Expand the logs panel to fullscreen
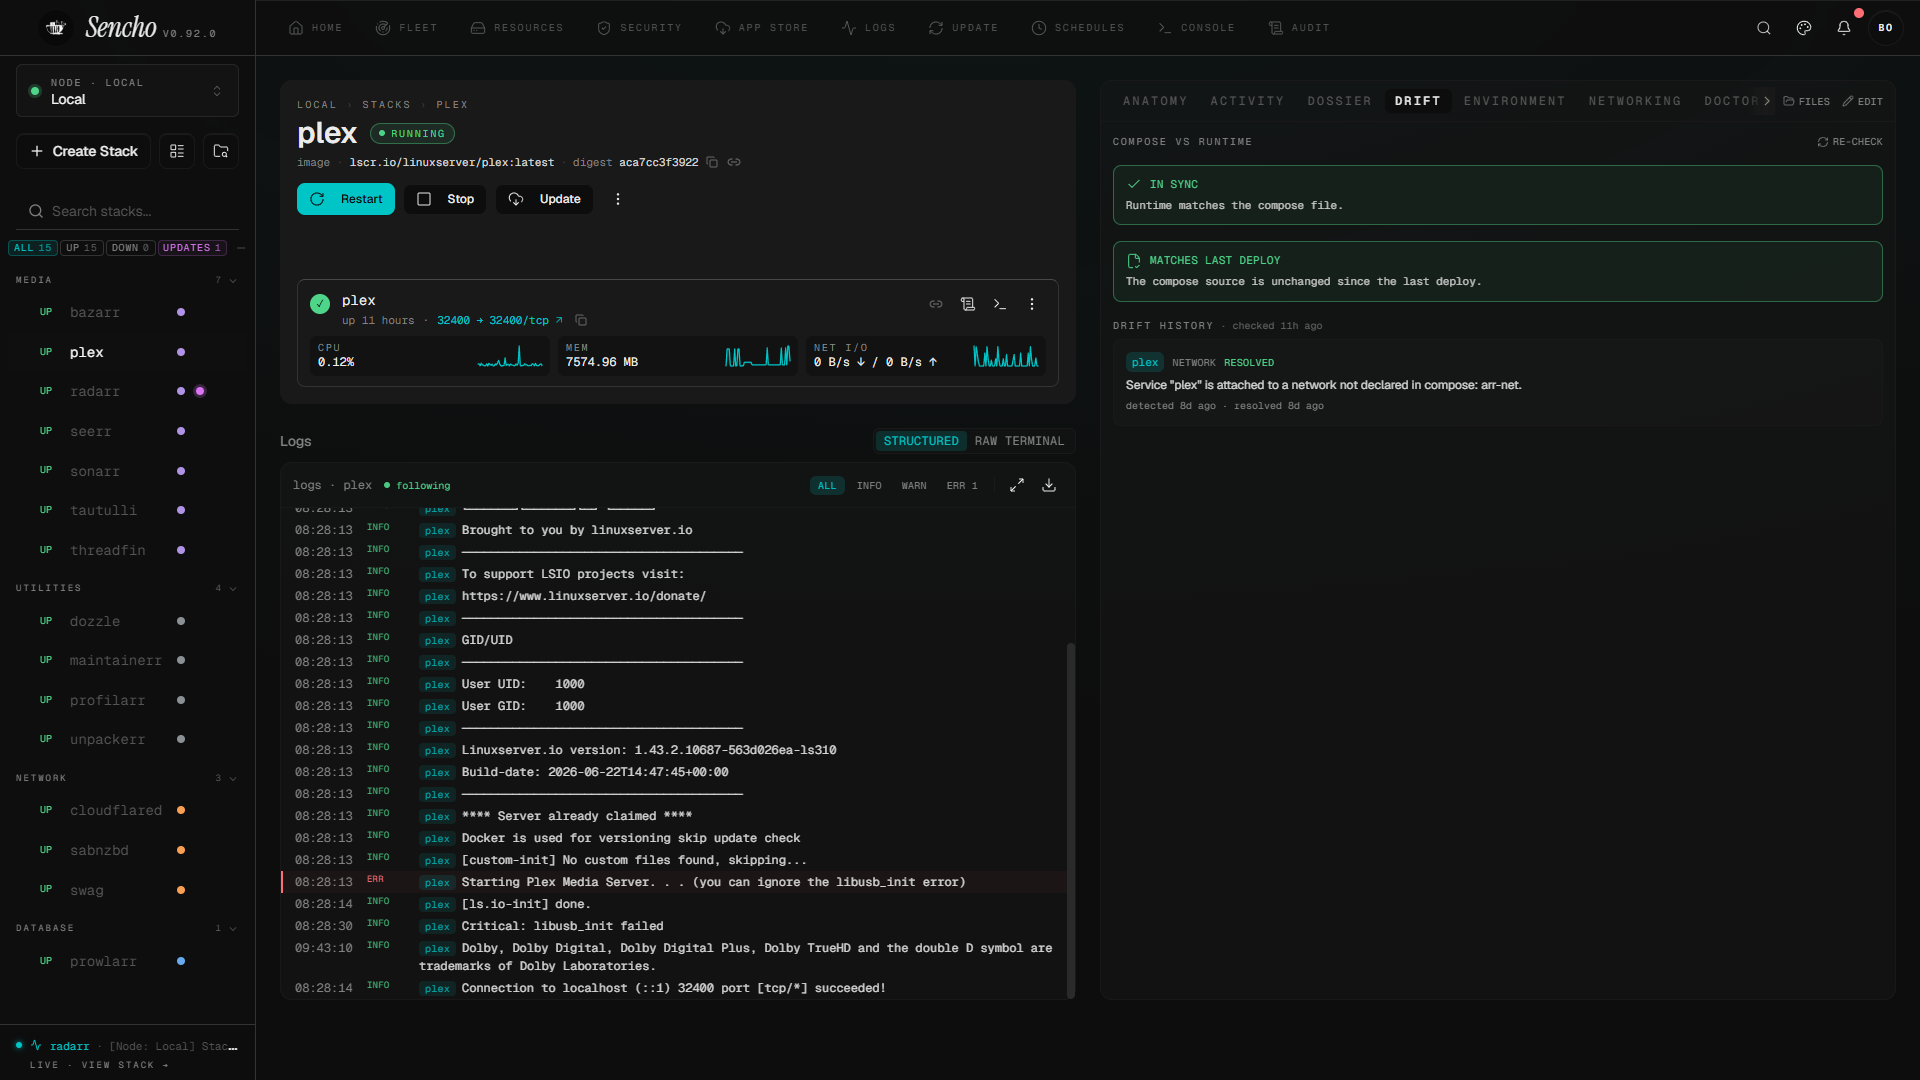The image size is (1920, 1080). pyautogui.click(x=1017, y=485)
